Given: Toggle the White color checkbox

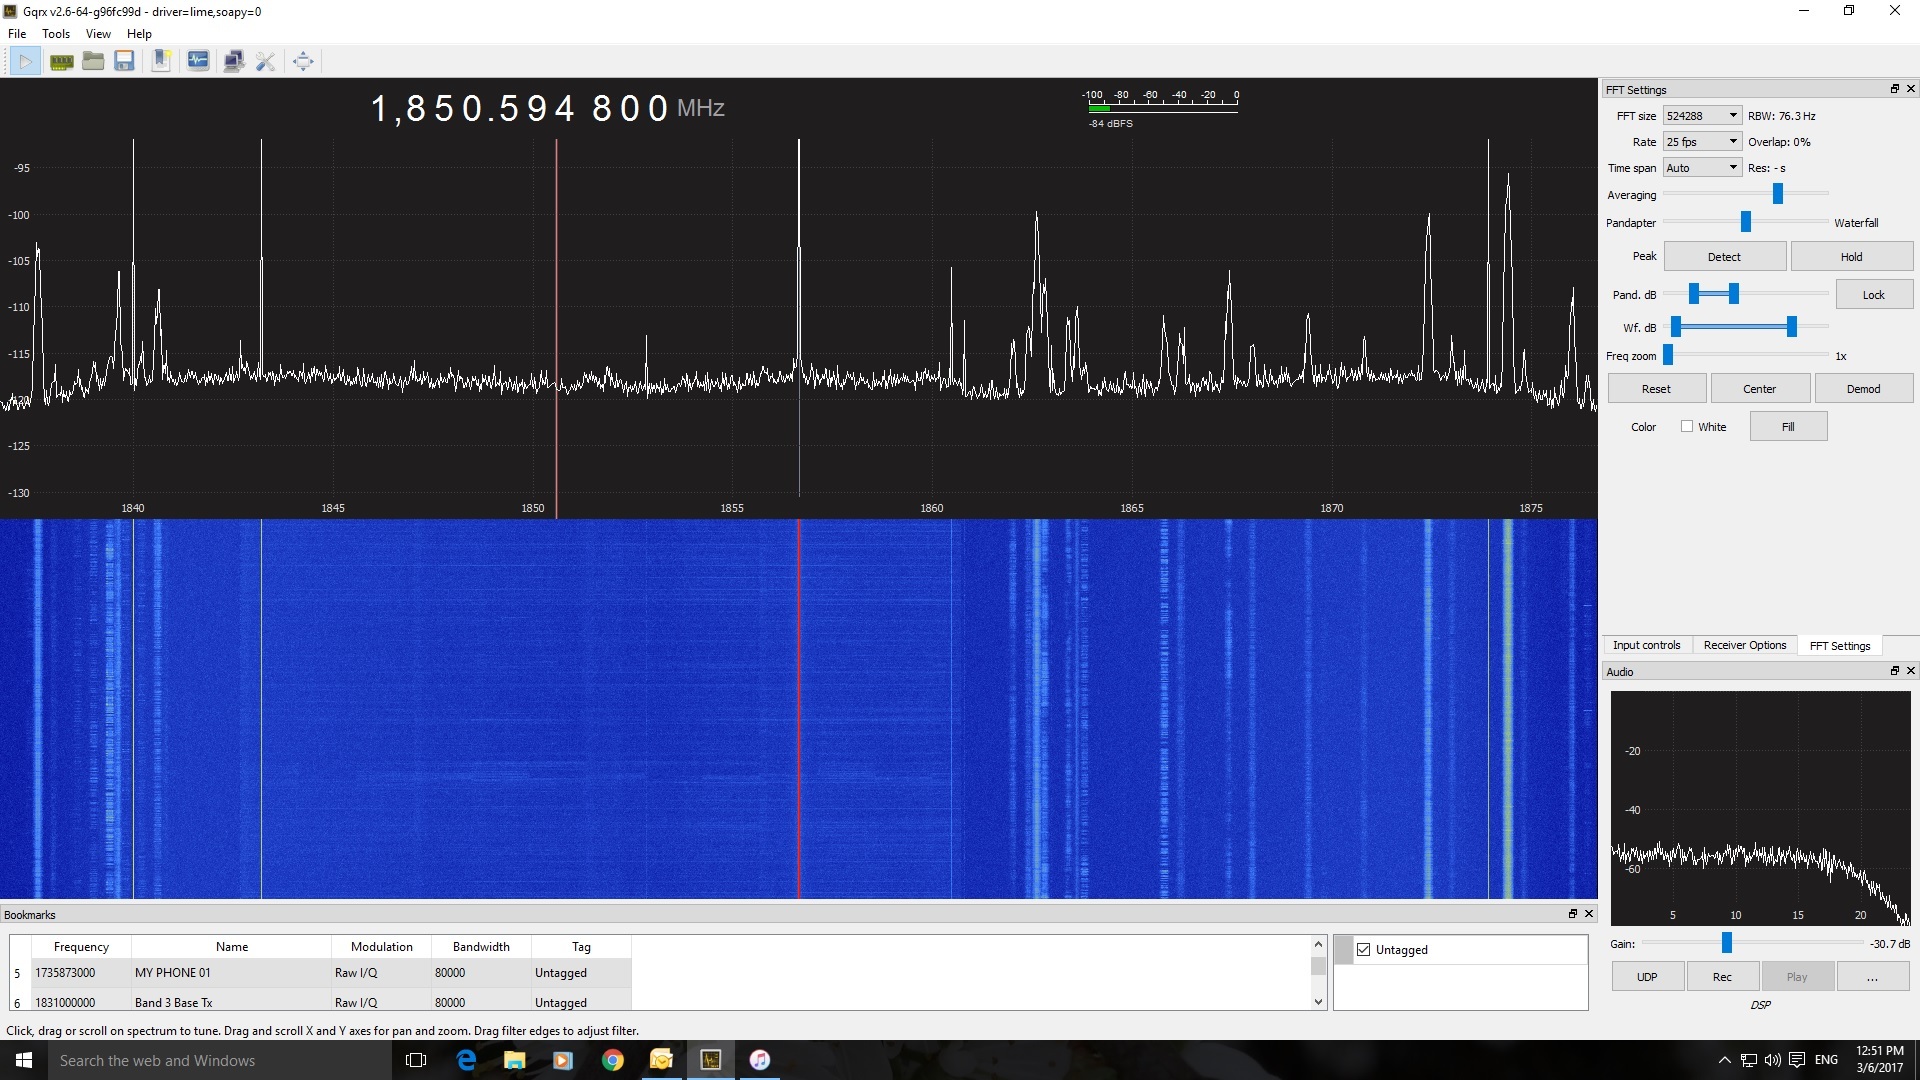Looking at the screenshot, I should pos(1687,427).
